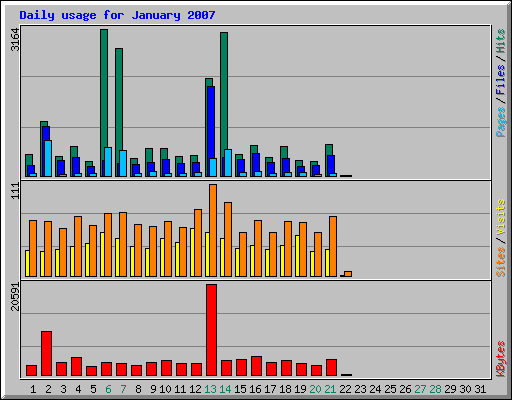Screen dimensions: 512x400
Task: Click day 1 on the x-axis
Action: (x=33, y=389)
